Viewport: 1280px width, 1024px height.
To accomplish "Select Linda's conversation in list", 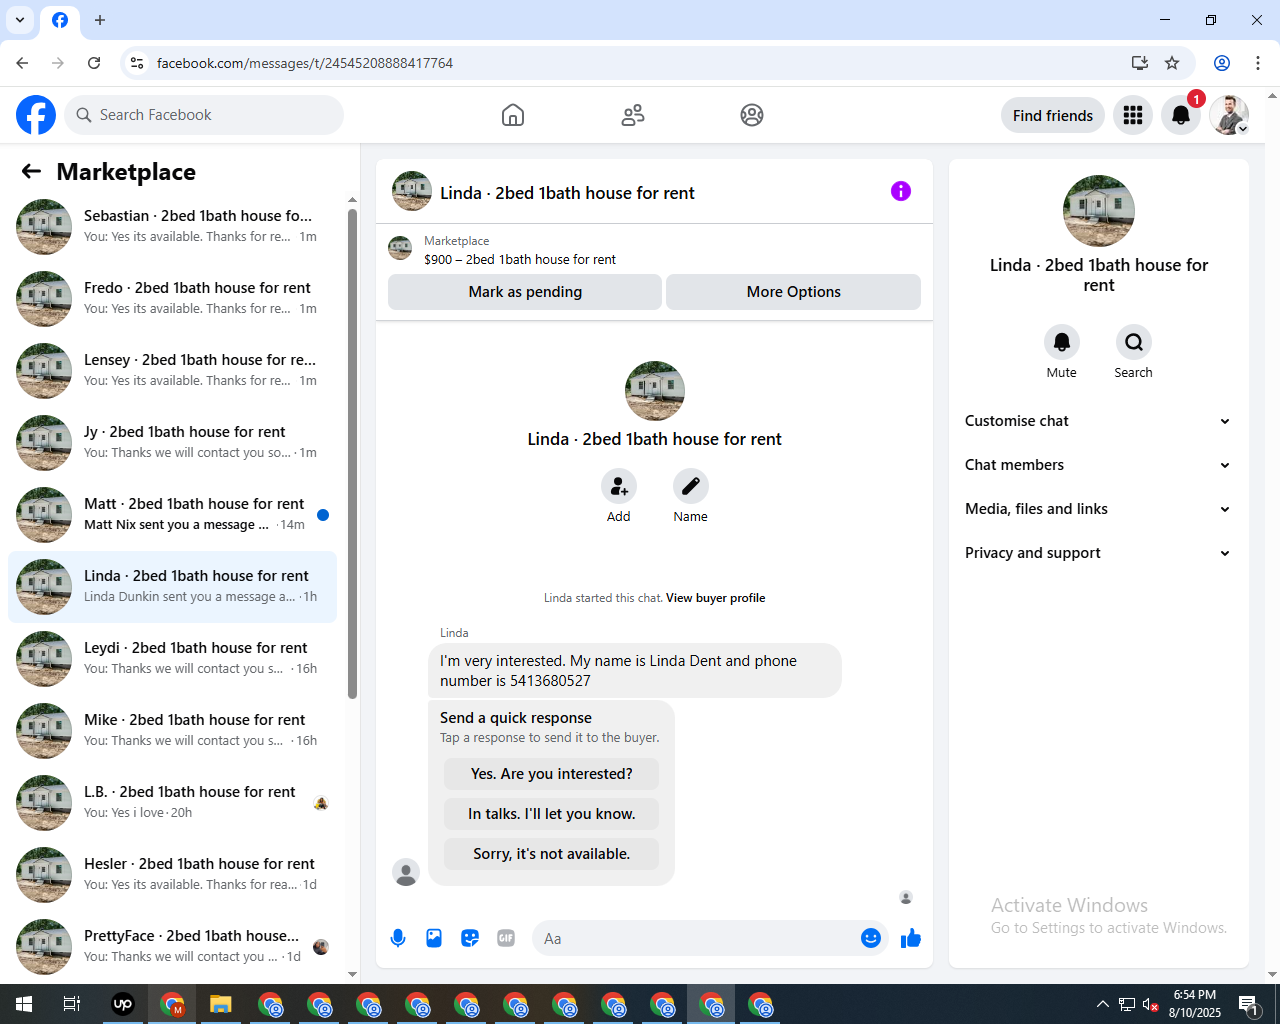I will (x=172, y=587).
